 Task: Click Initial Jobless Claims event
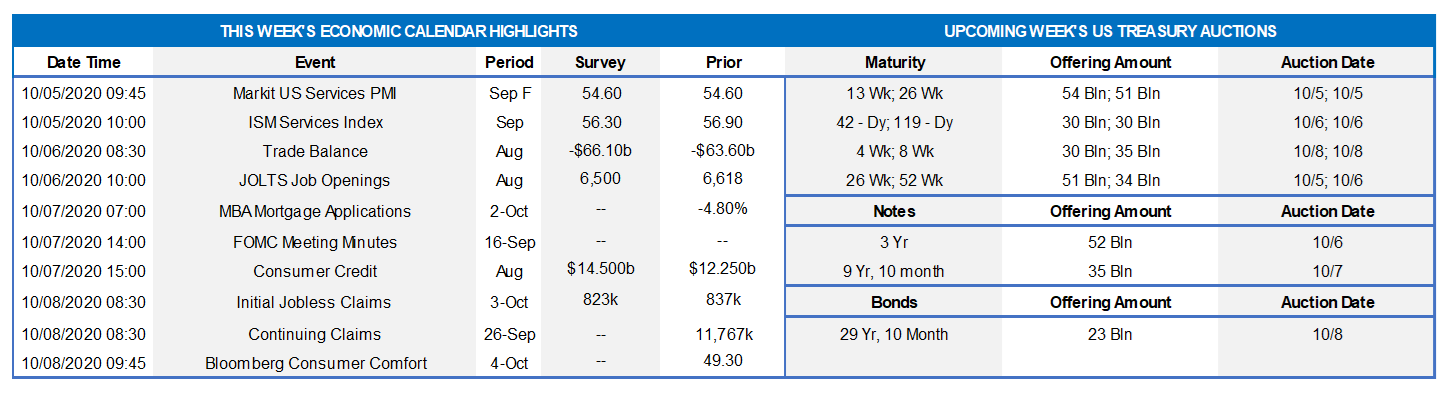pos(315,302)
